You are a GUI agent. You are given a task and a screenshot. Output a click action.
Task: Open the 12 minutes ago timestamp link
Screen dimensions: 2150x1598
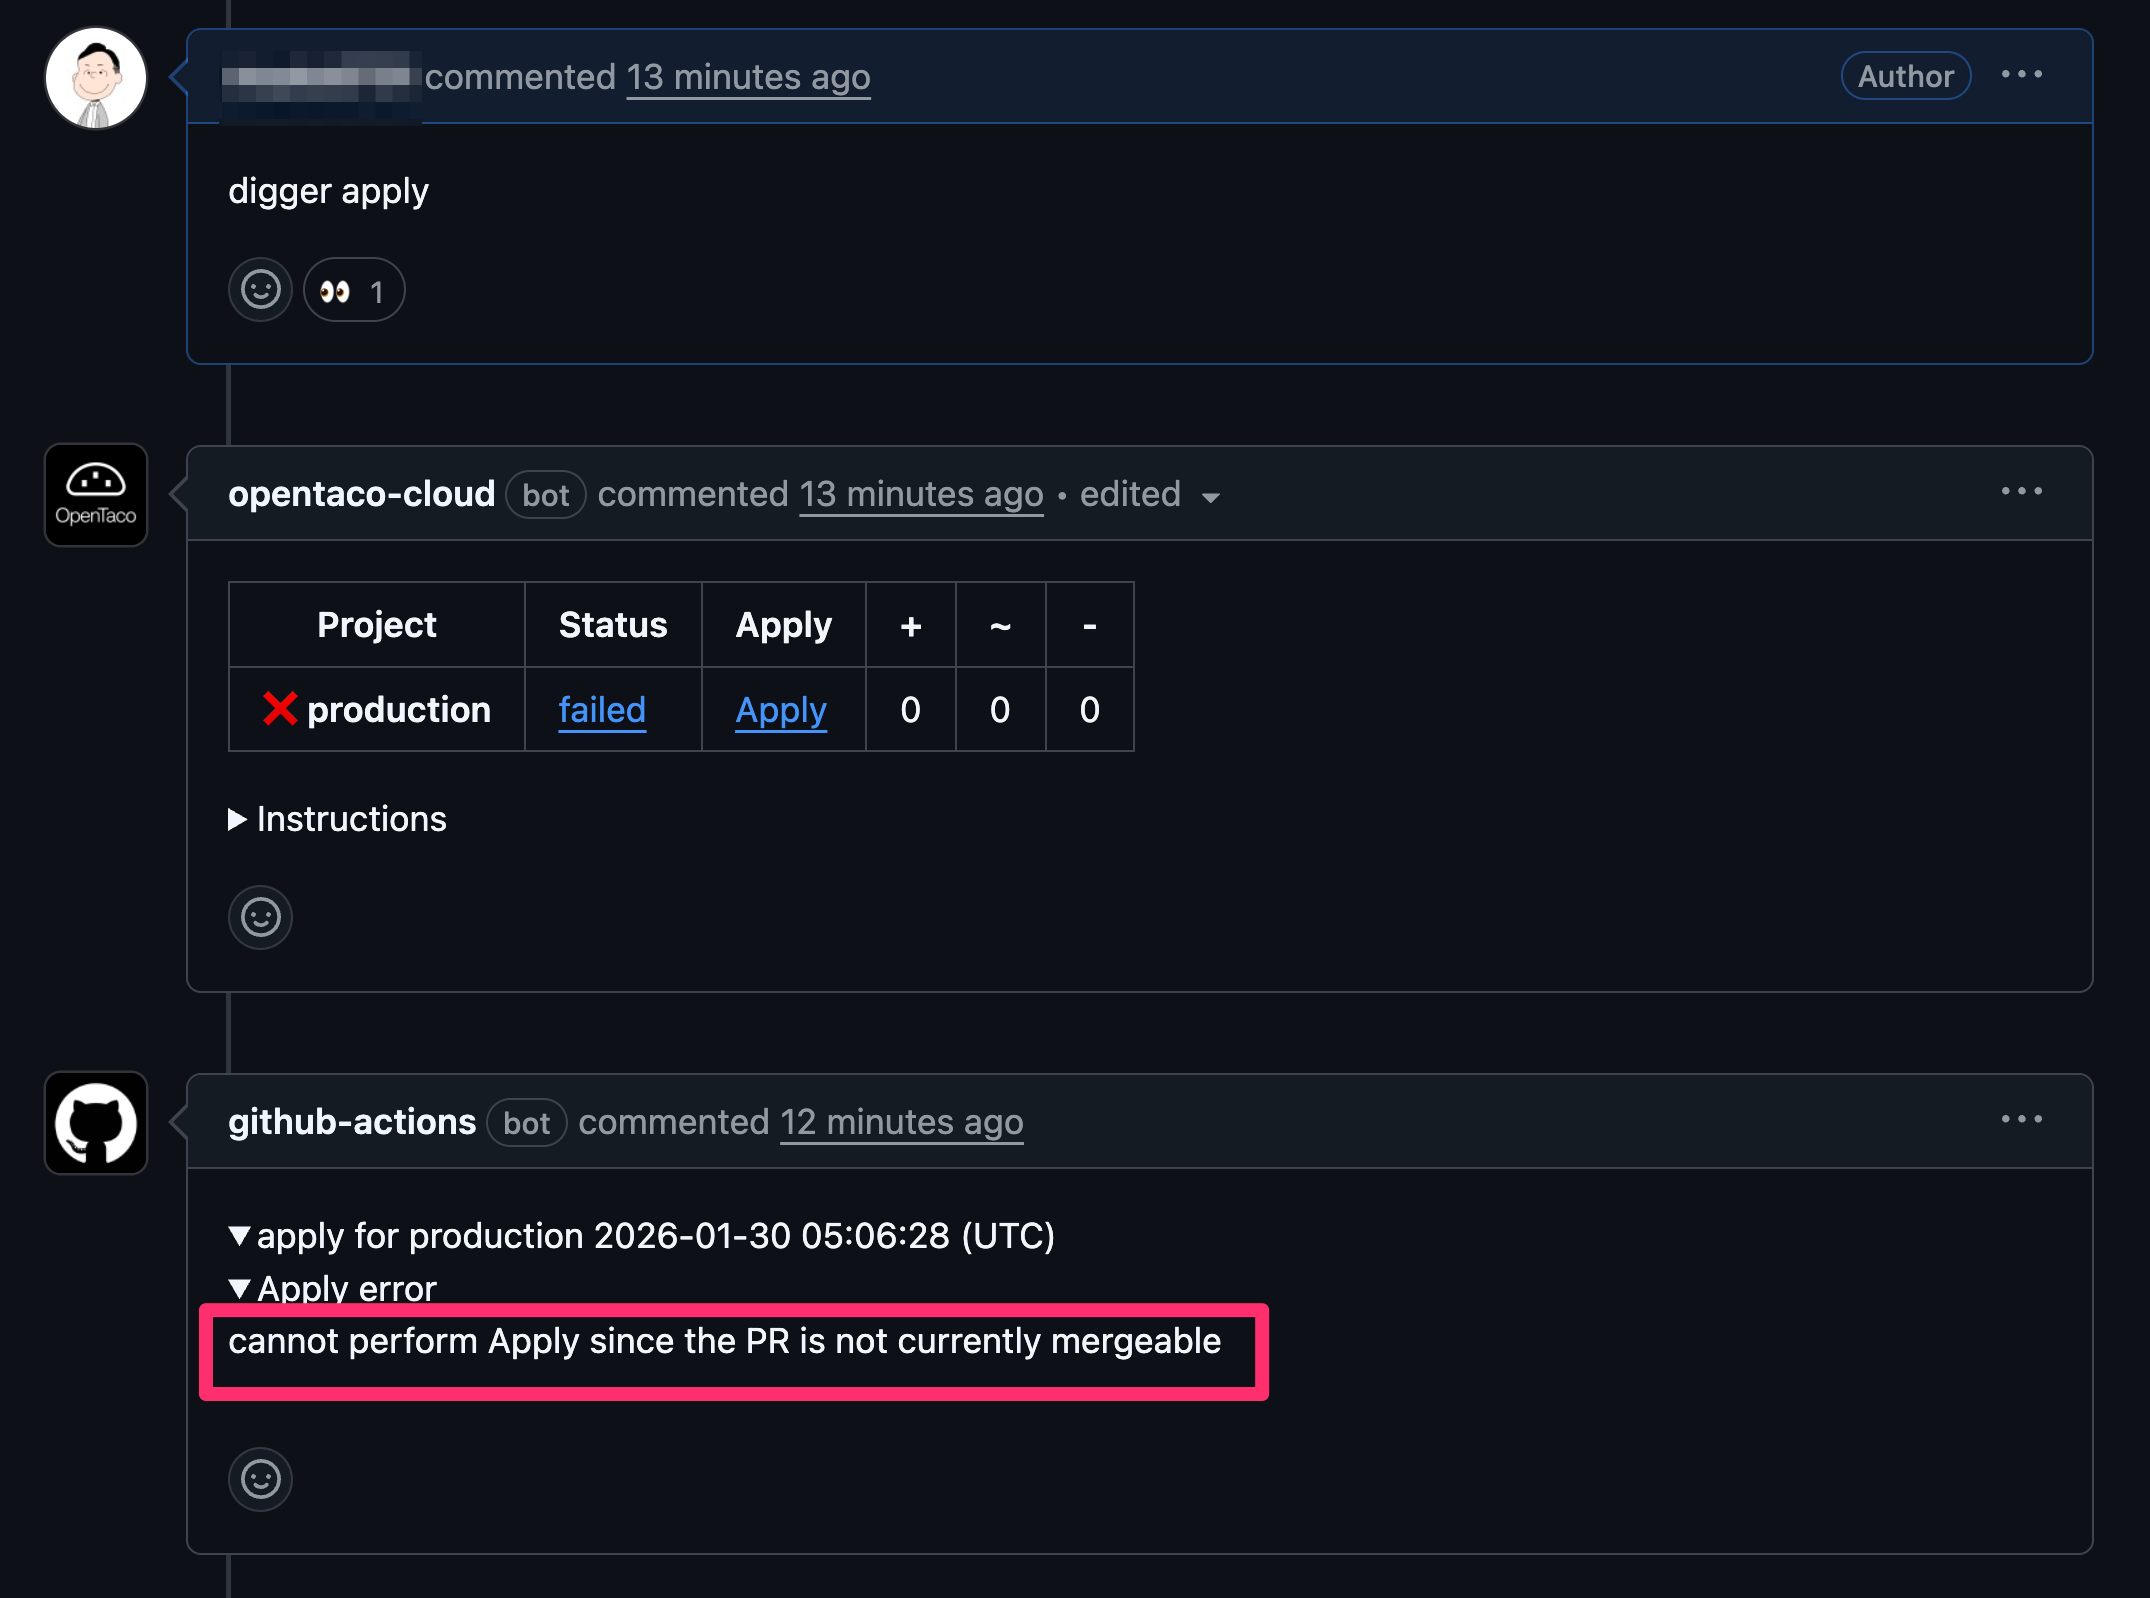click(900, 1122)
